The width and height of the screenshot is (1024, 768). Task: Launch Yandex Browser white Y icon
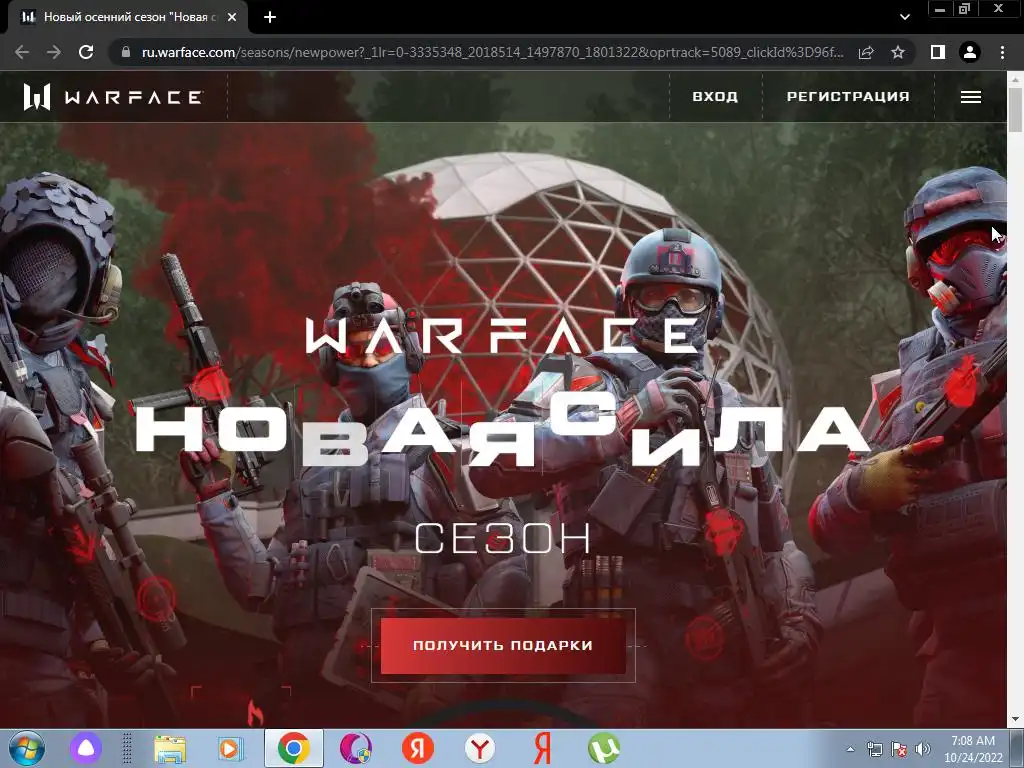479,748
